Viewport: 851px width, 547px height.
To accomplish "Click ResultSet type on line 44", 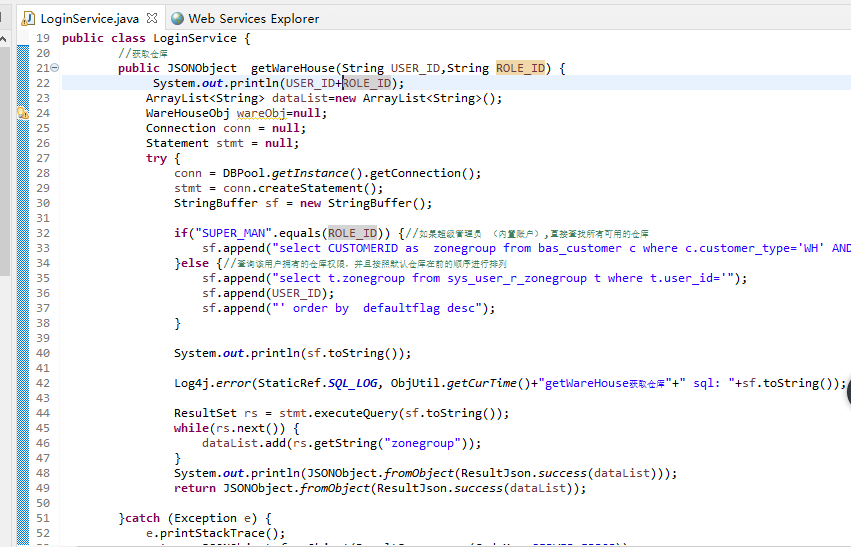I will coord(205,414).
